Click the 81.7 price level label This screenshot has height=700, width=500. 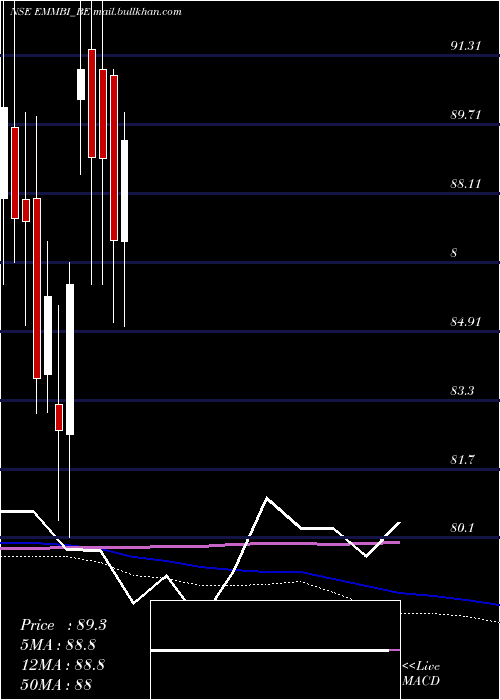point(462,459)
